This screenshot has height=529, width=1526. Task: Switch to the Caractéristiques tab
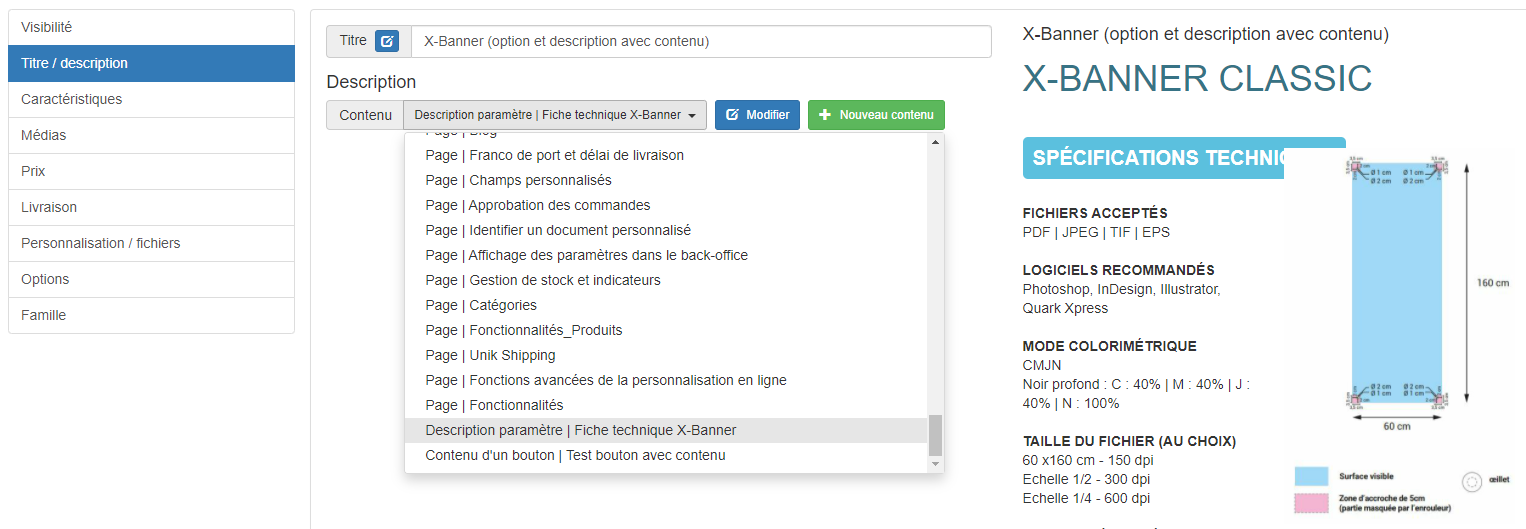[151, 99]
